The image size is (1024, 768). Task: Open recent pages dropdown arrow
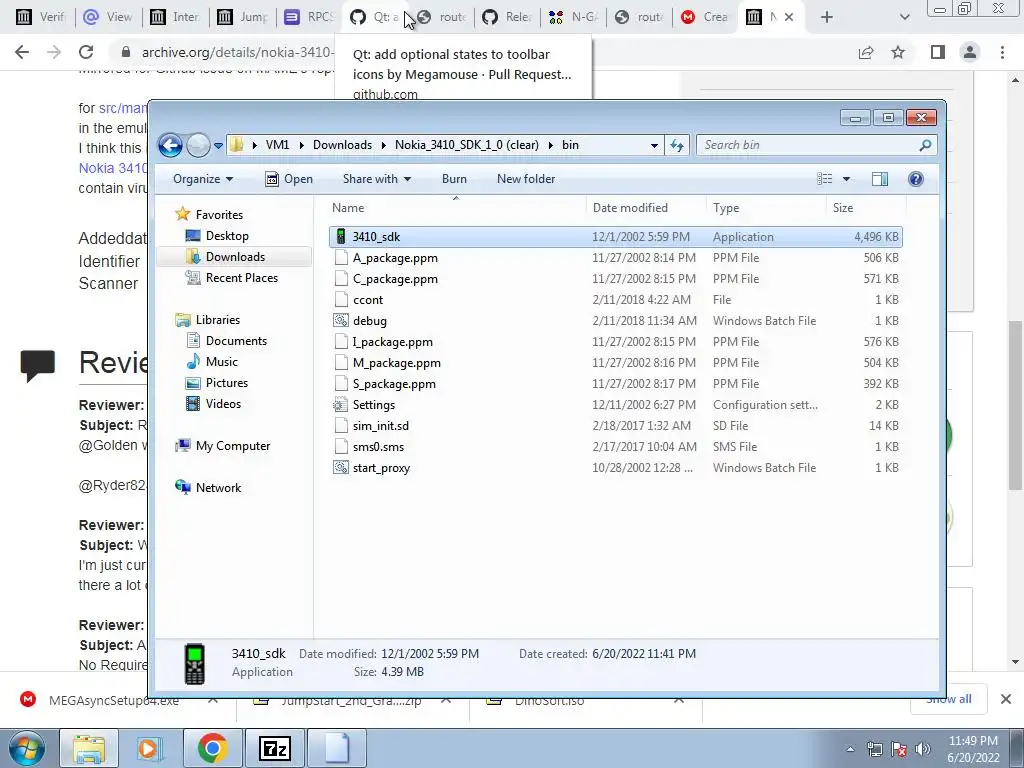[x=218, y=145]
